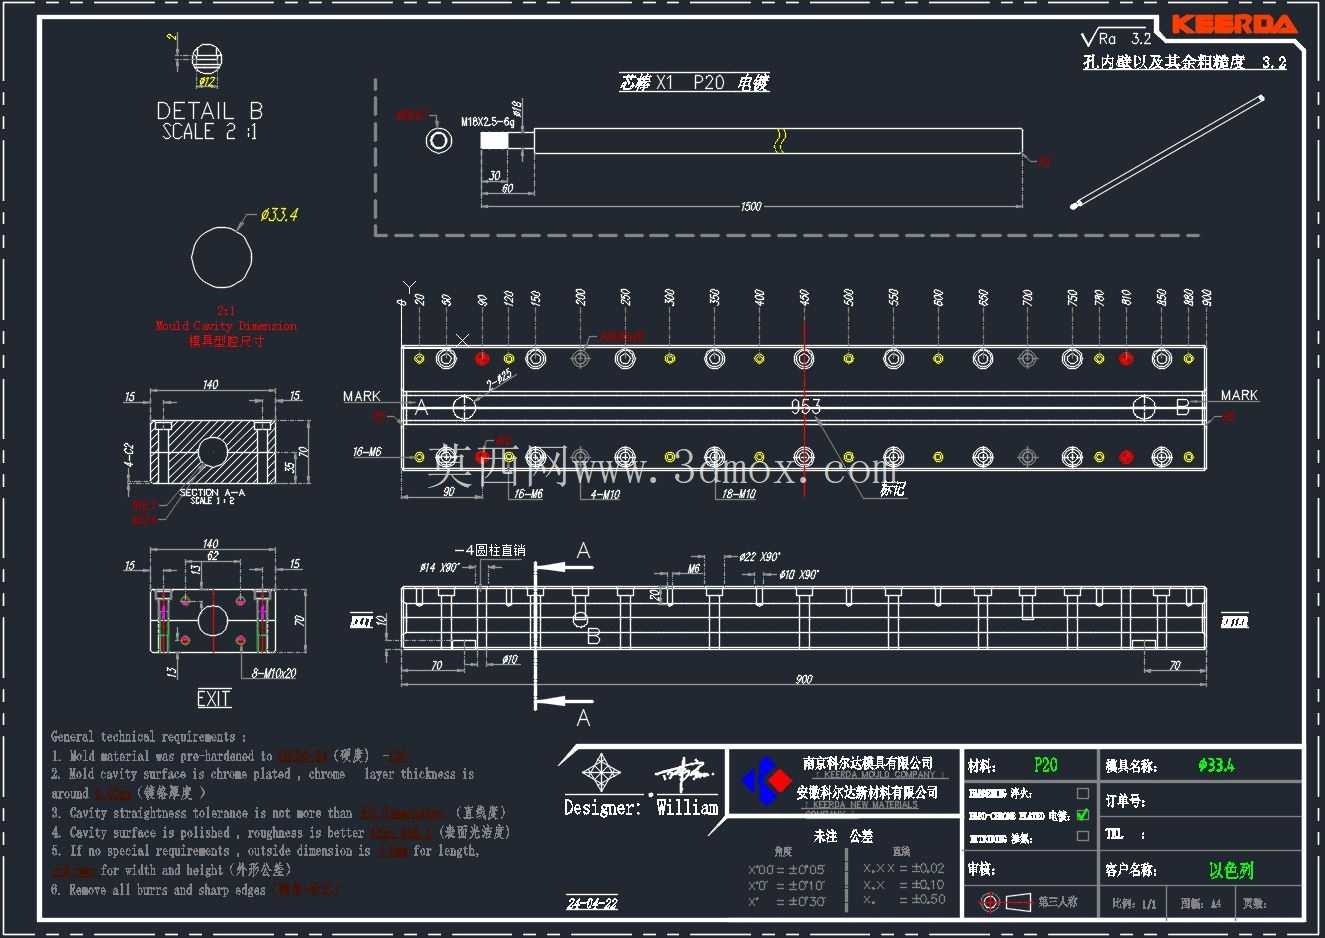
Task: Click the 孔内壁以及其余粗糙度 3.2 note
Action: coord(1185,62)
